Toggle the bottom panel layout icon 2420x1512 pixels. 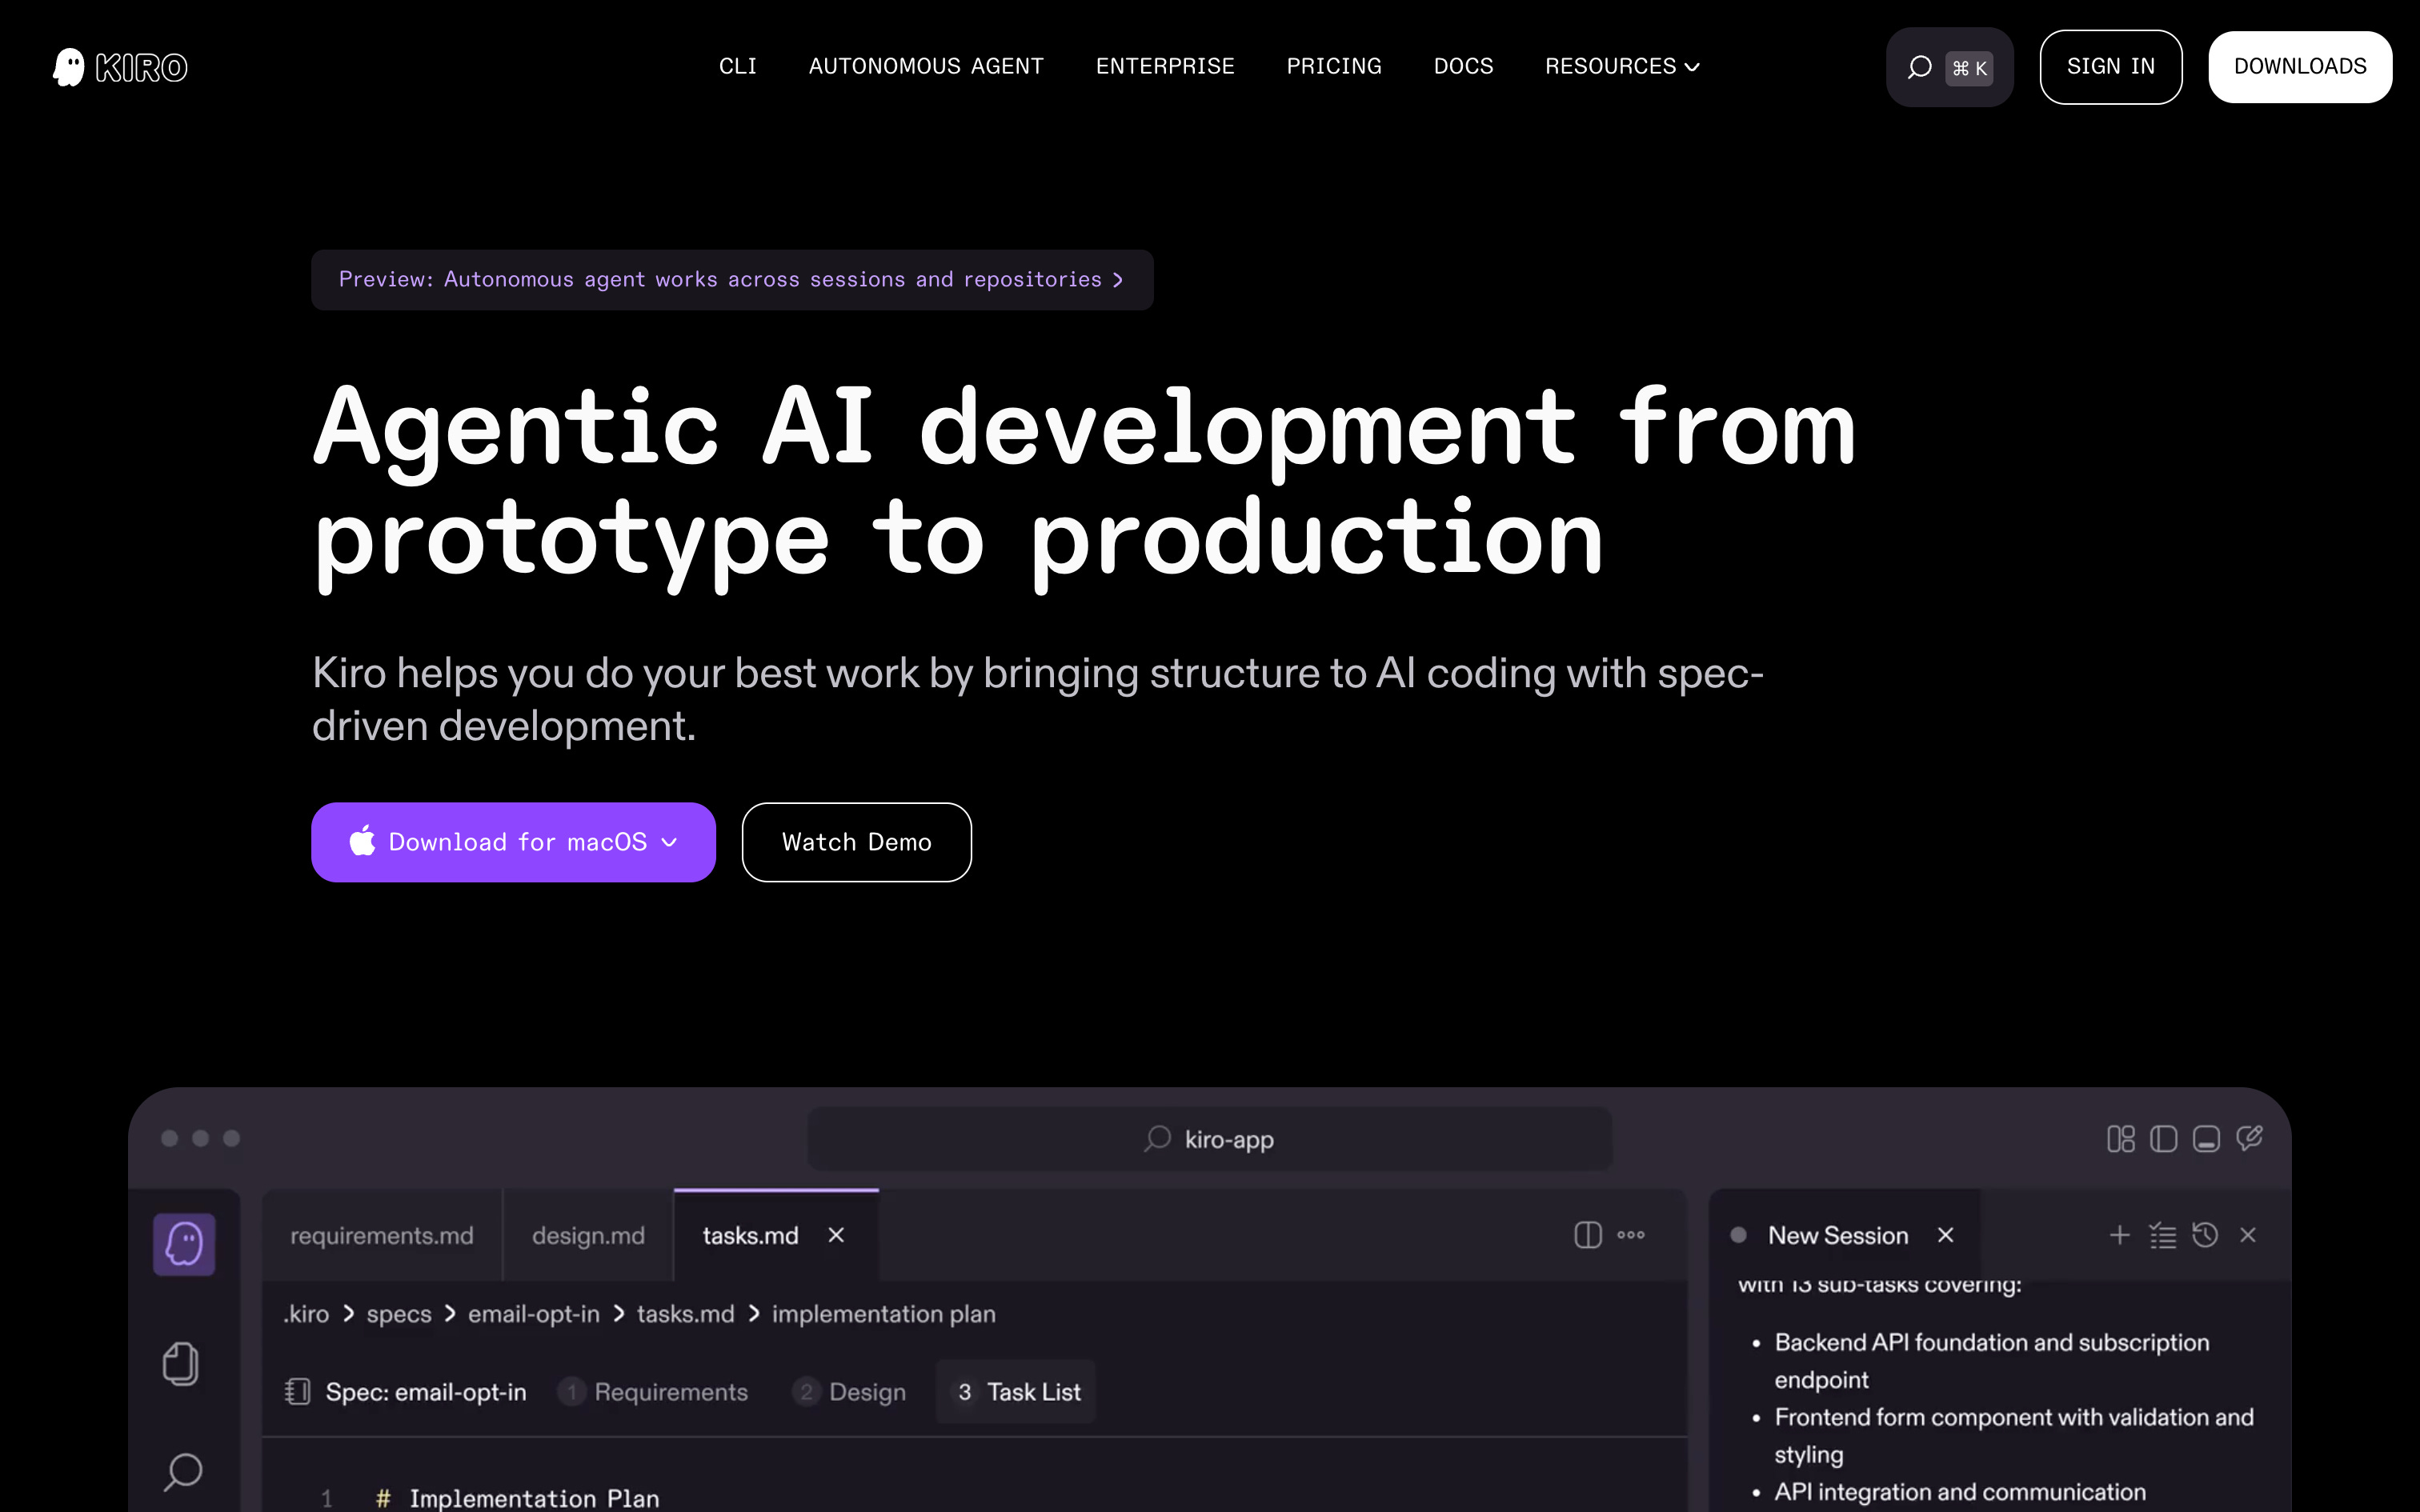[x=2206, y=1139]
